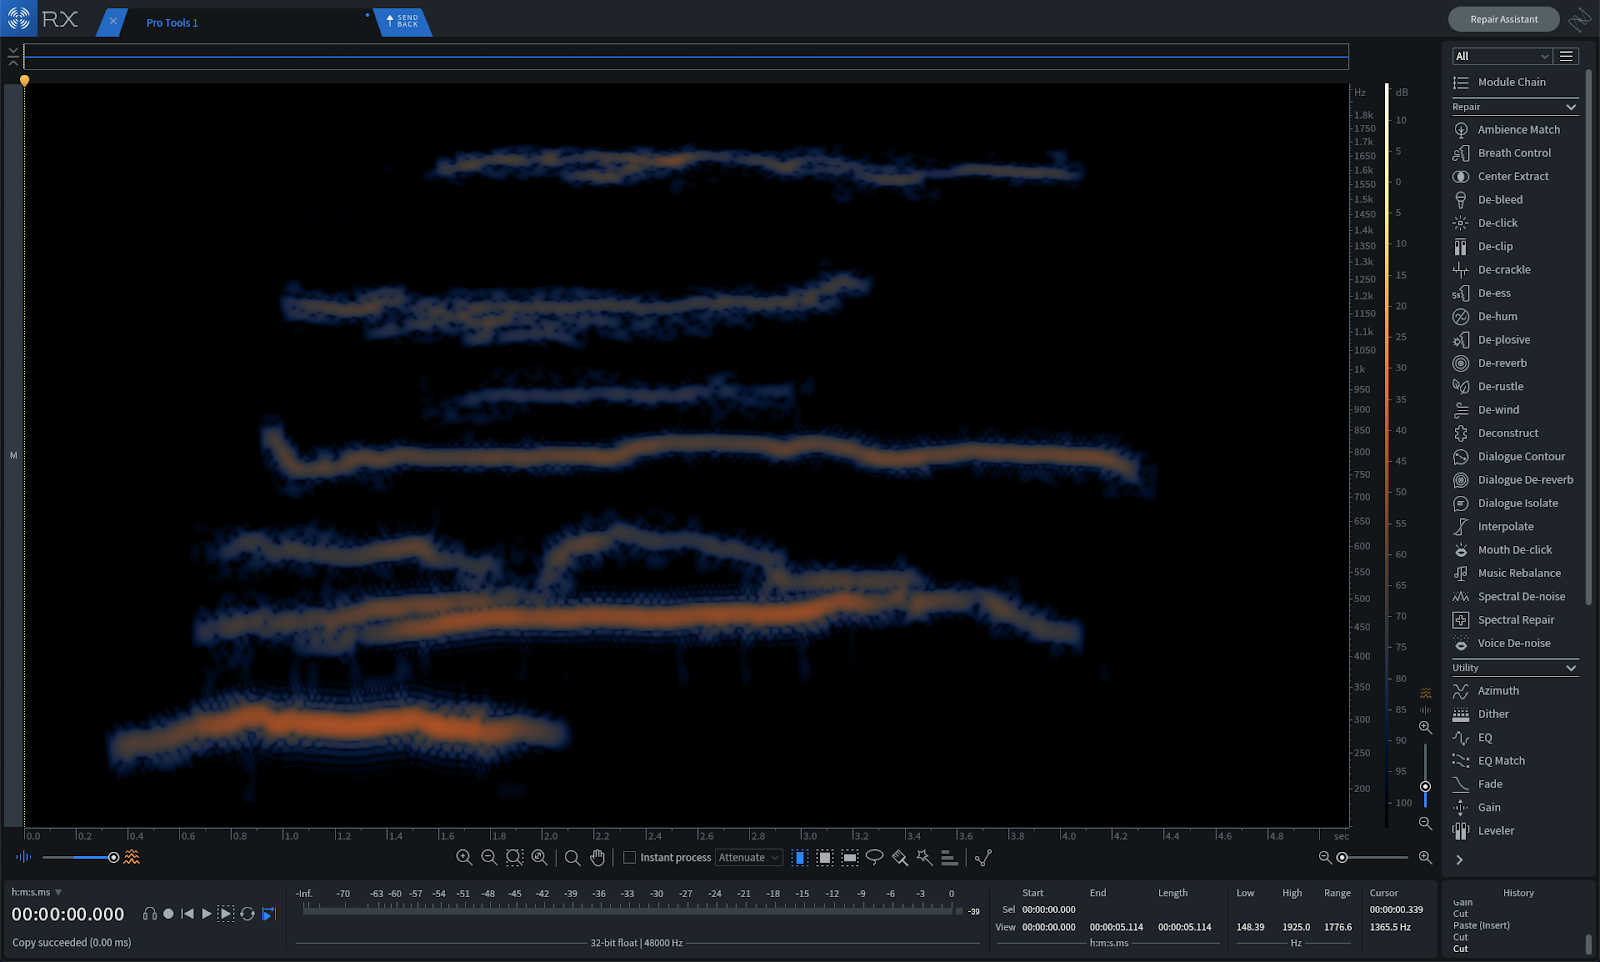
Task: Open the De-hum module
Action: [1515, 316]
